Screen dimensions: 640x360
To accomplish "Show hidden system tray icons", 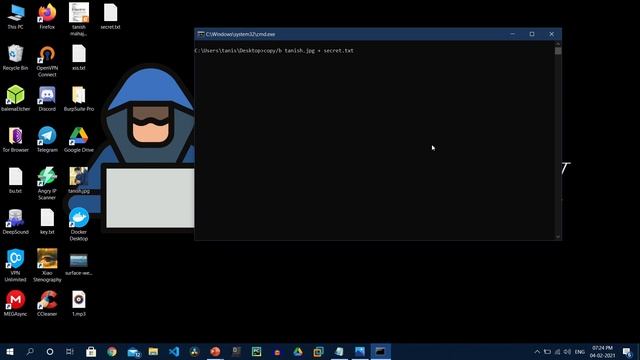I will pos(537,351).
